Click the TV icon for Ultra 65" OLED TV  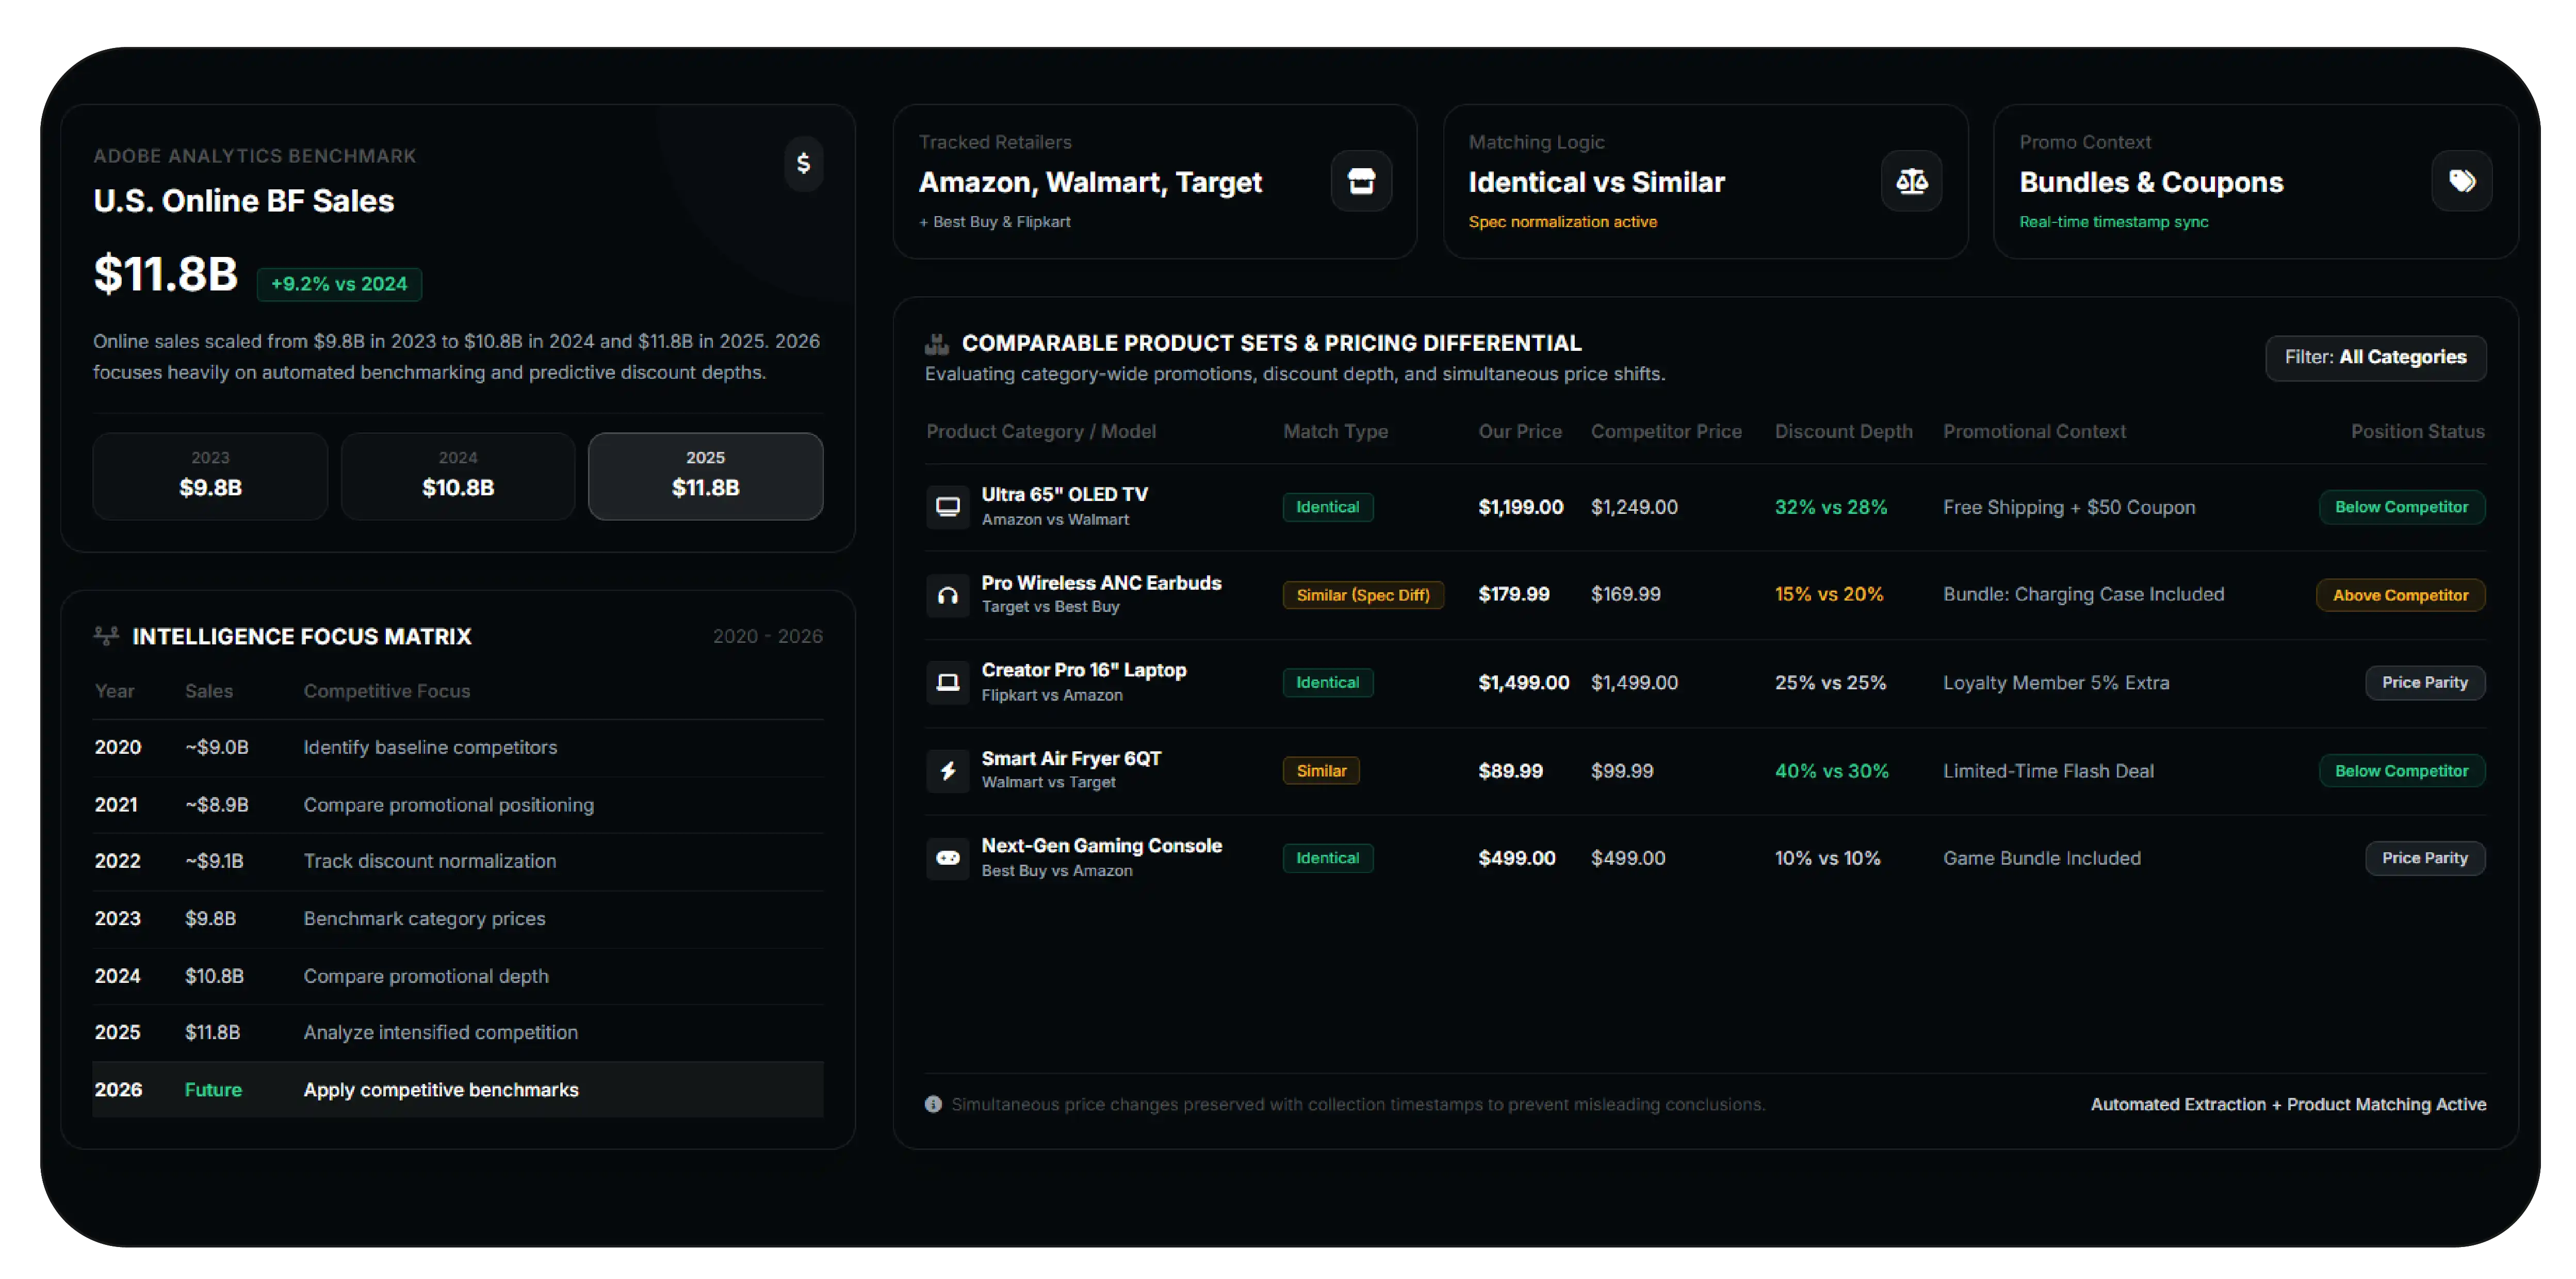(947, 507)
